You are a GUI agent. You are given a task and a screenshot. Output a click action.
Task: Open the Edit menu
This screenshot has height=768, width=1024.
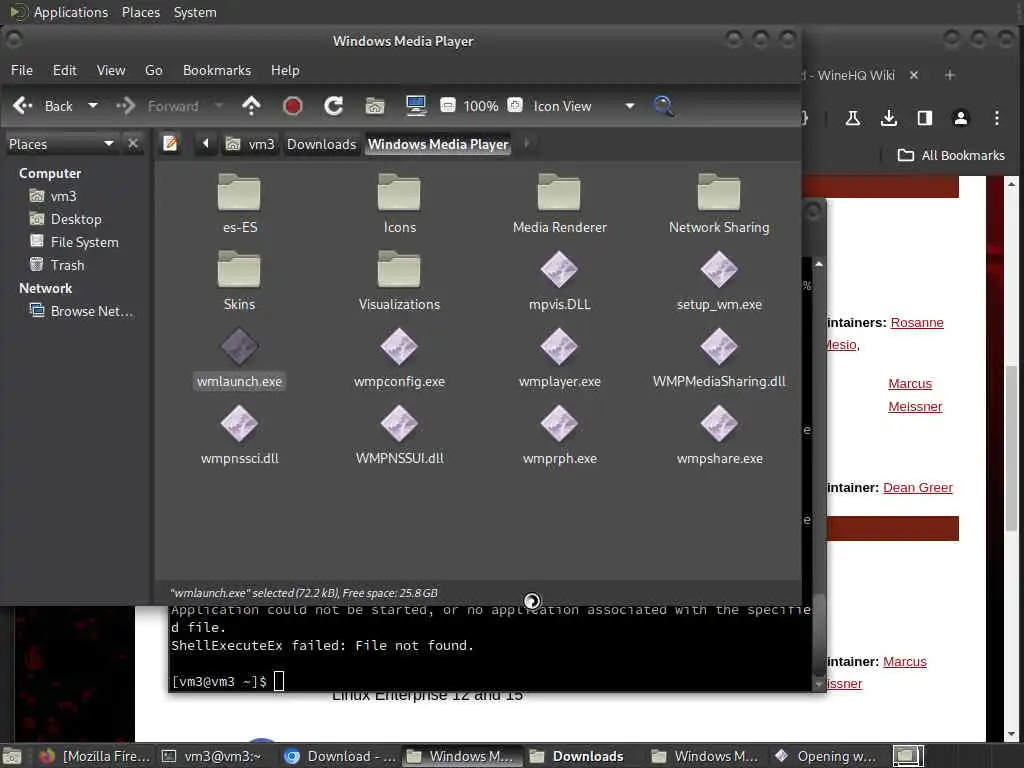[x=65, y=70]
